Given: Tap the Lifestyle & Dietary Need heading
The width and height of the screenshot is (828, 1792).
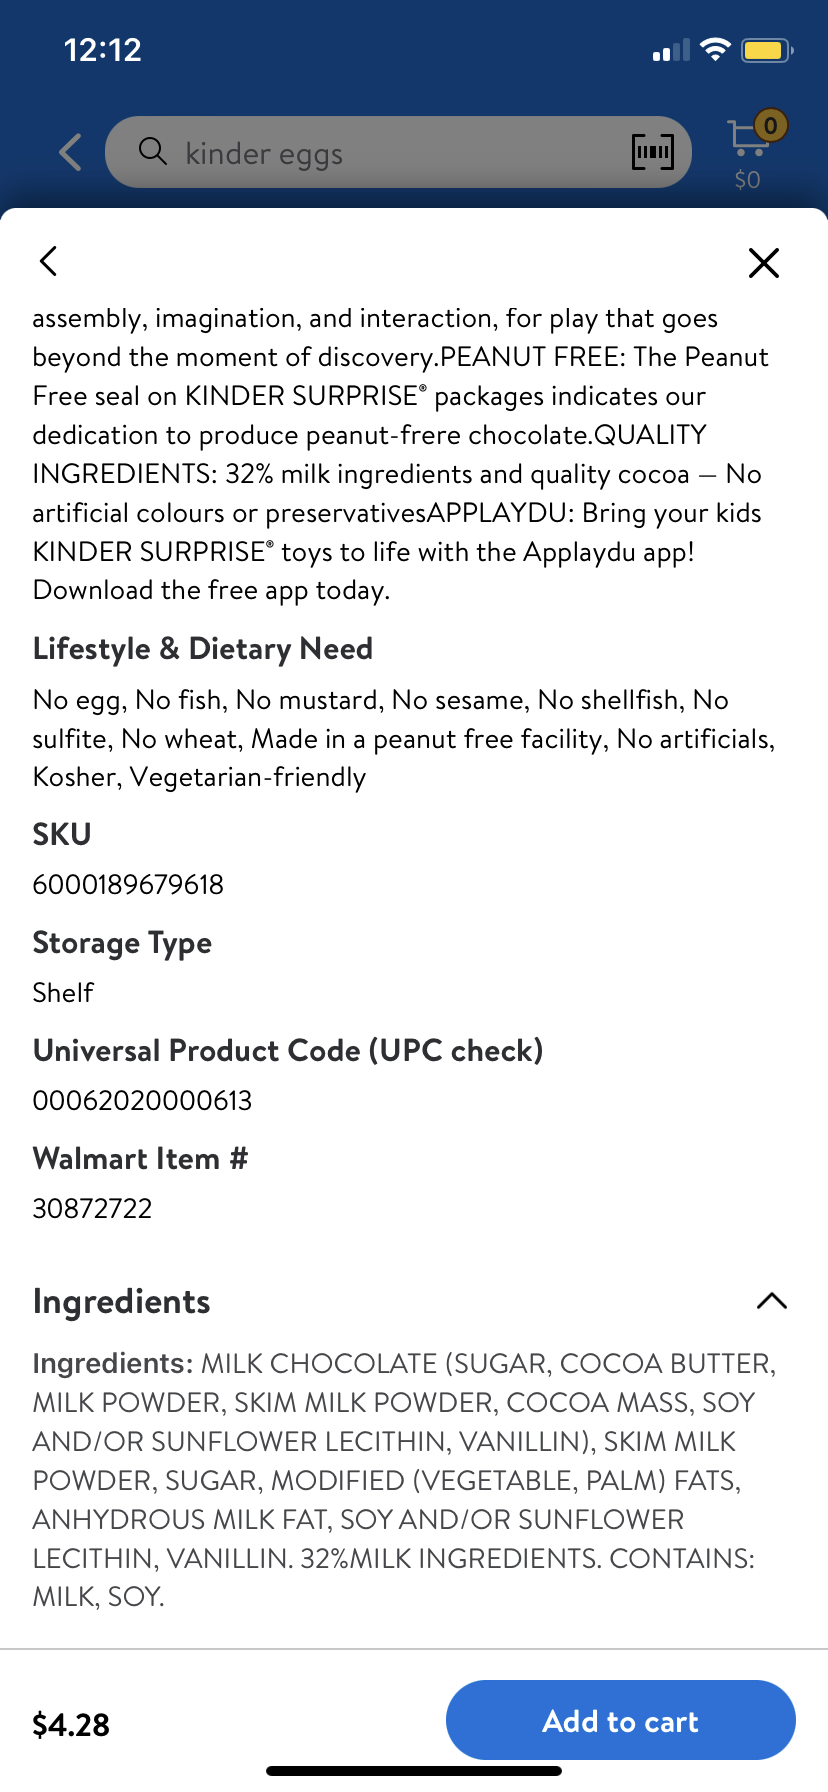Looking at the screenshot, I should 203,648.
